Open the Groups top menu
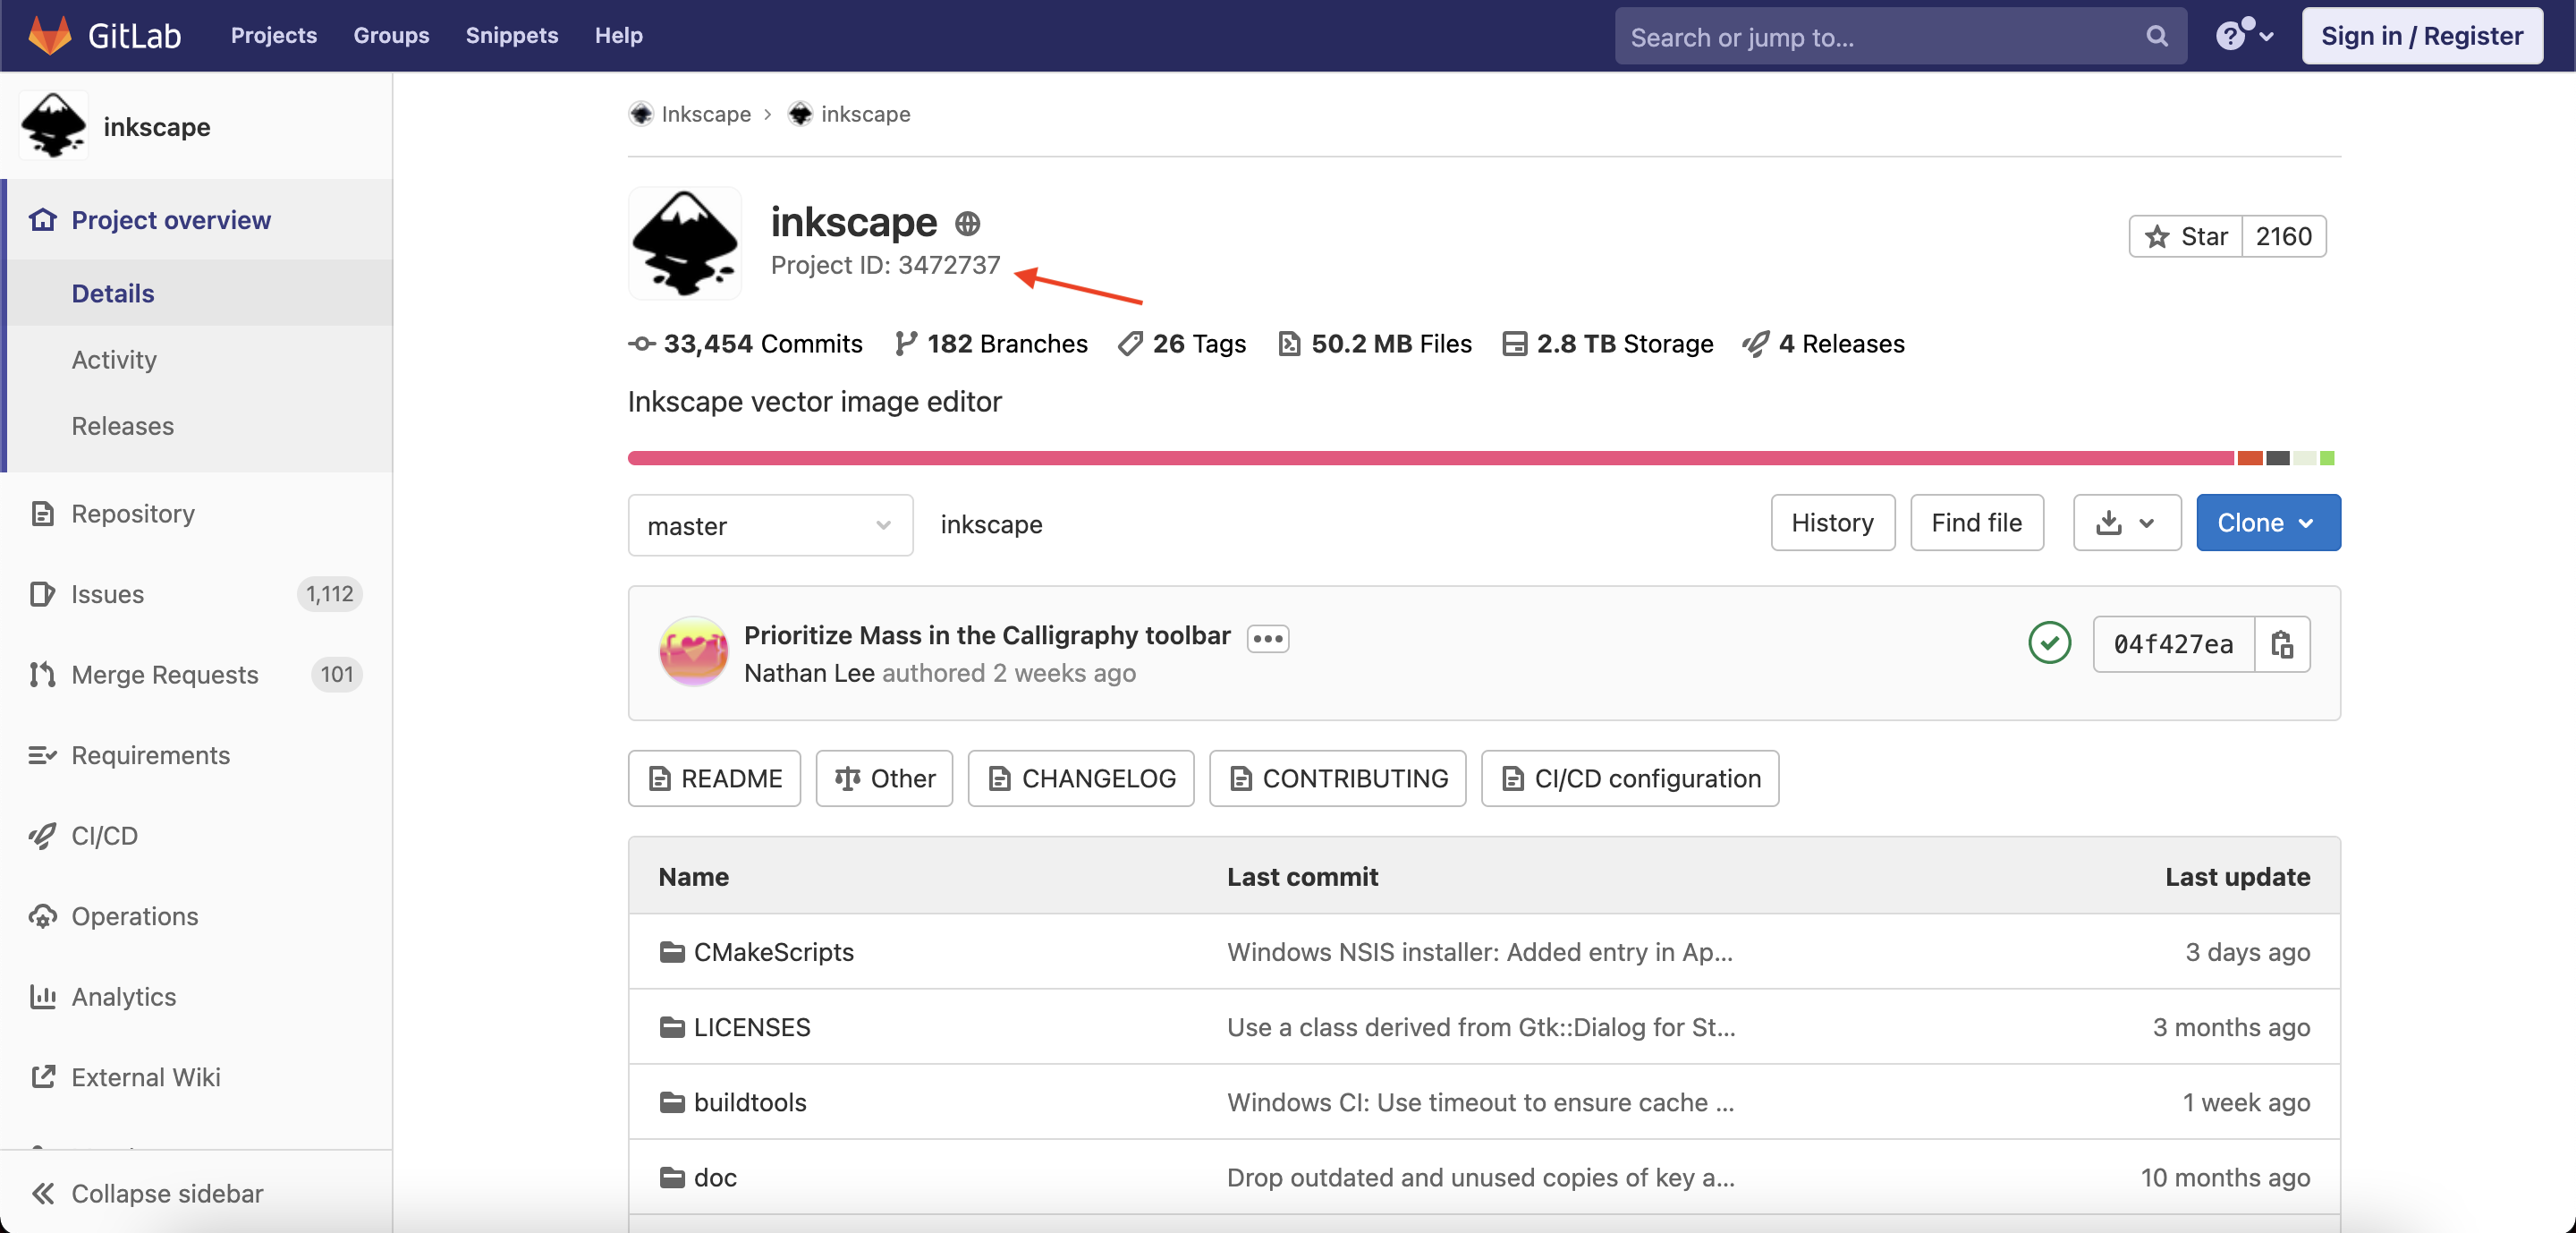This screenshot has height=1233, width=2576. [391, 35]
